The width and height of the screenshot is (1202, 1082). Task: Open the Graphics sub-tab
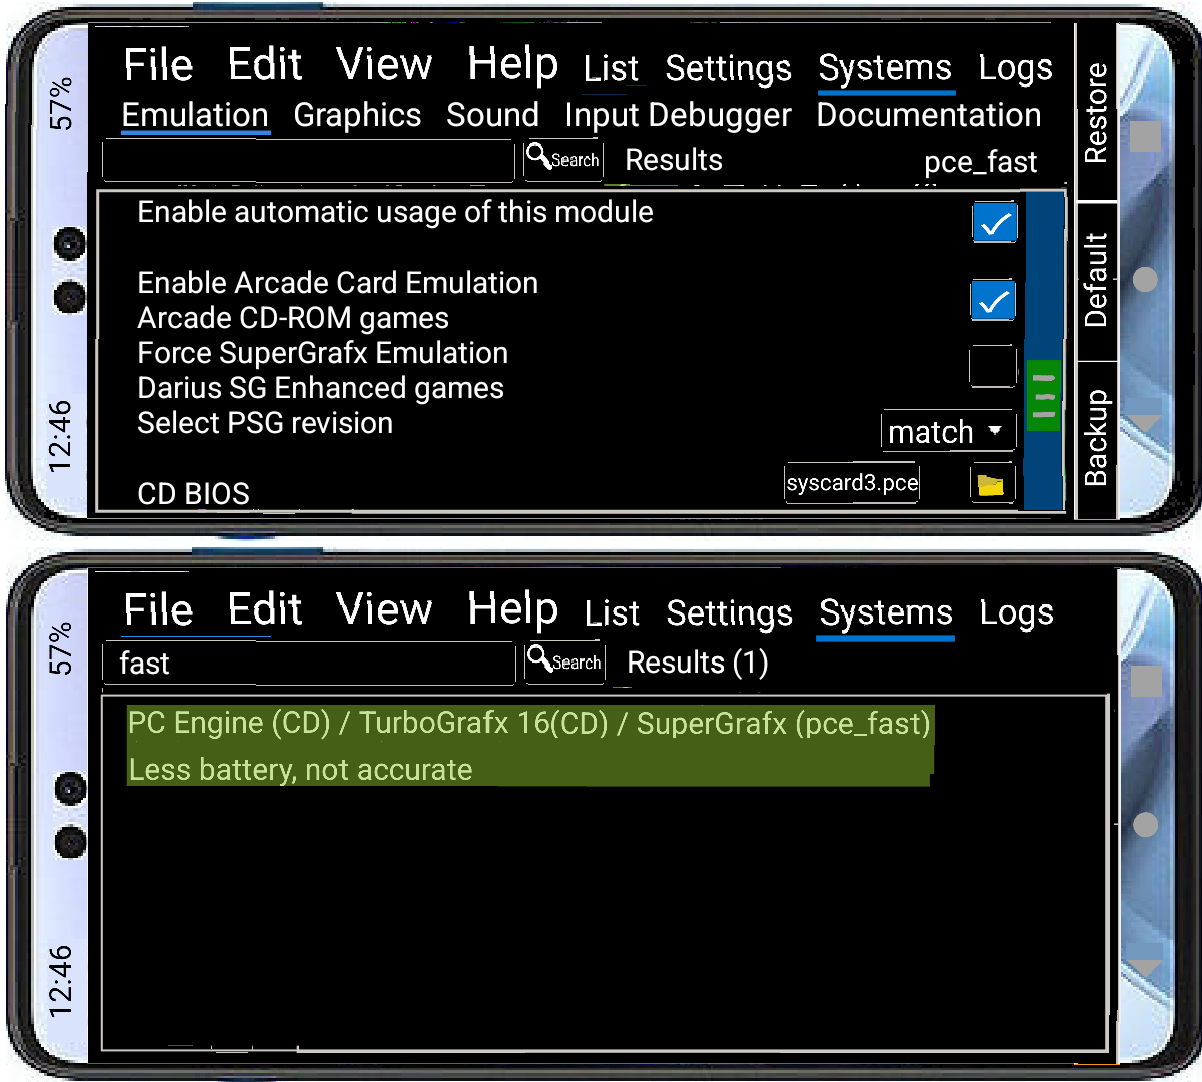(357, 116)
